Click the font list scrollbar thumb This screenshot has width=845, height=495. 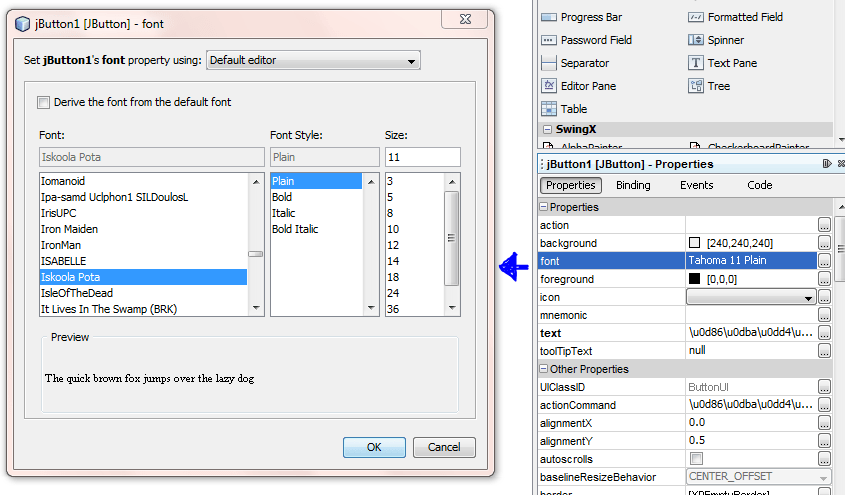pyautogui.click(x=255, y=254)
